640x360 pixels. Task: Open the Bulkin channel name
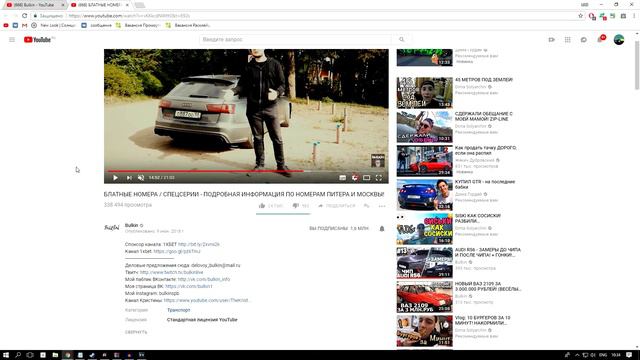[131, 225]
